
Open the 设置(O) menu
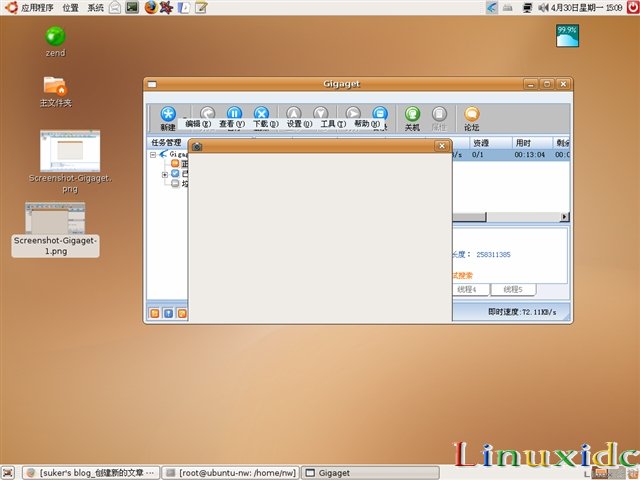coord(299,123)
